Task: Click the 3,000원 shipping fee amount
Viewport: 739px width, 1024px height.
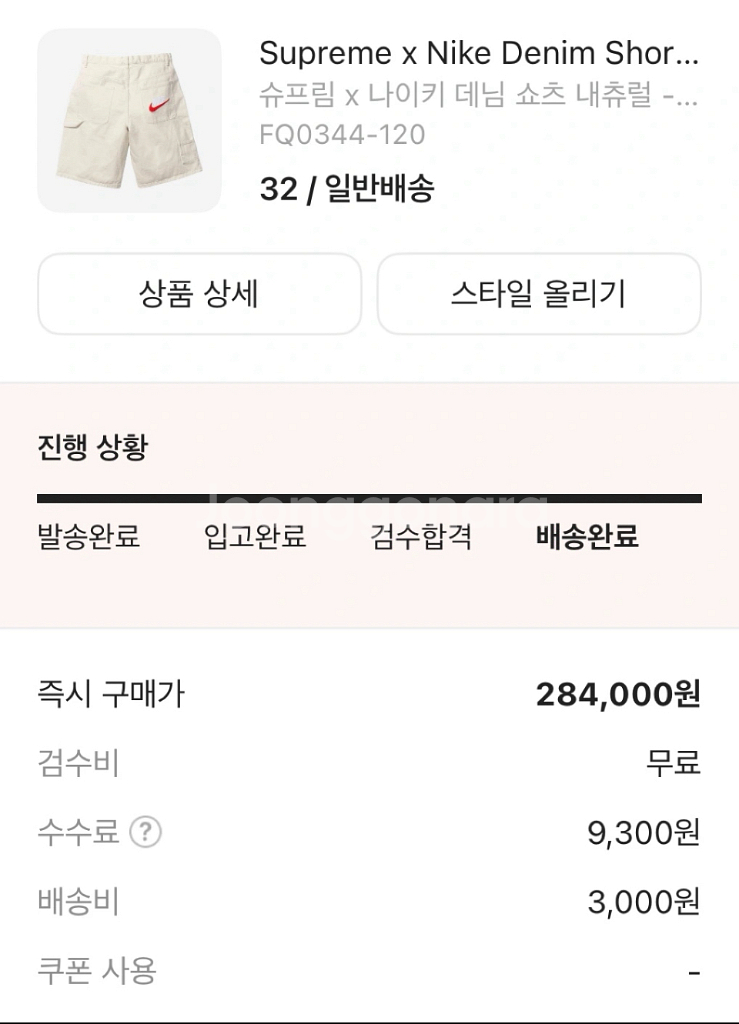Action: [x=644, y=902]
